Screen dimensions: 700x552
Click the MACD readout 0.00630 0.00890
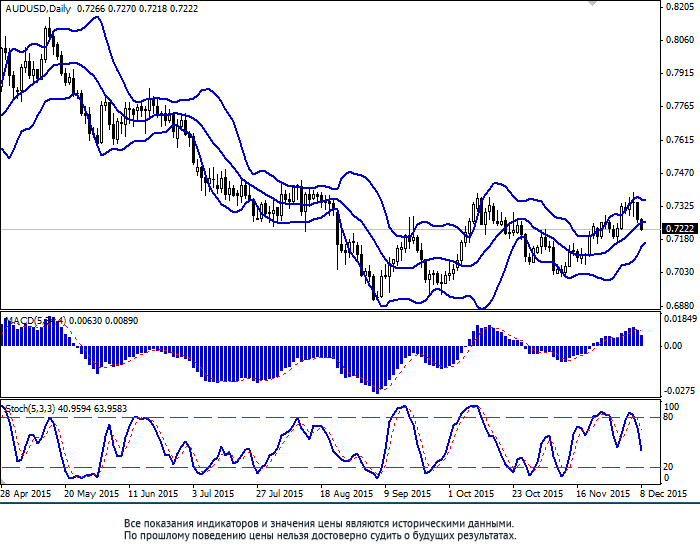pyautogui.click(x=104, y=321)
